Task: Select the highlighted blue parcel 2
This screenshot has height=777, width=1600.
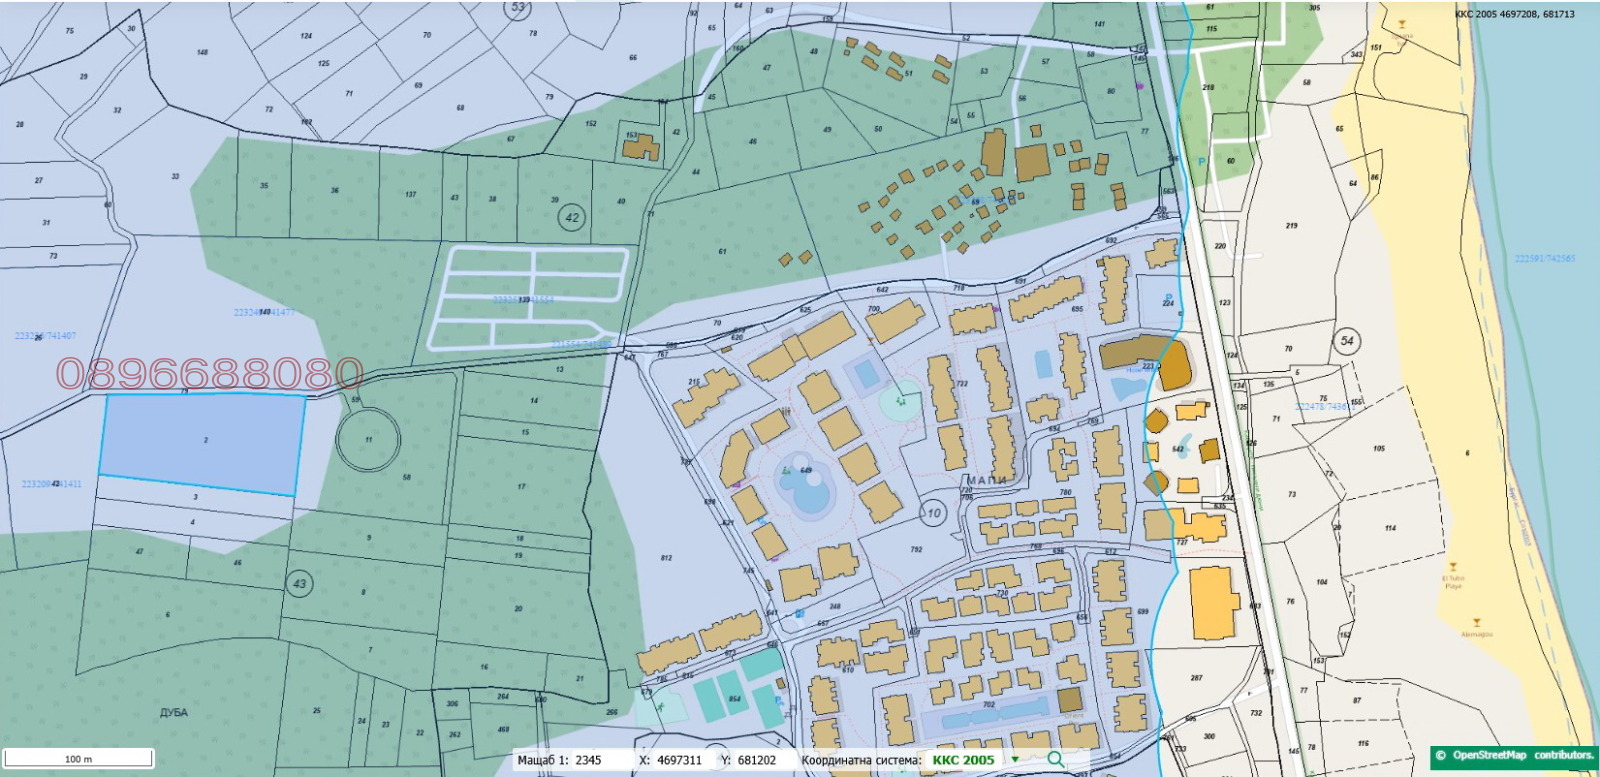Action: (x=205, y=442)
